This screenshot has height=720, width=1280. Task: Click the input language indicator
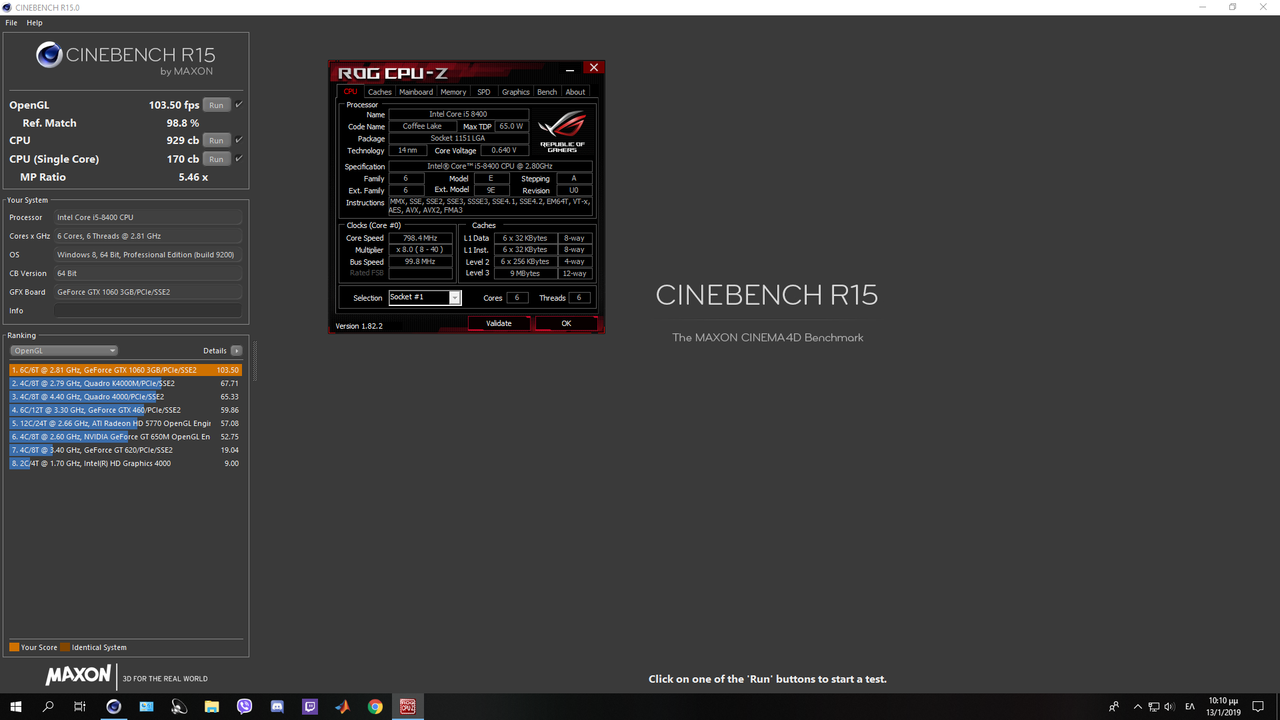click(1190, 707)
